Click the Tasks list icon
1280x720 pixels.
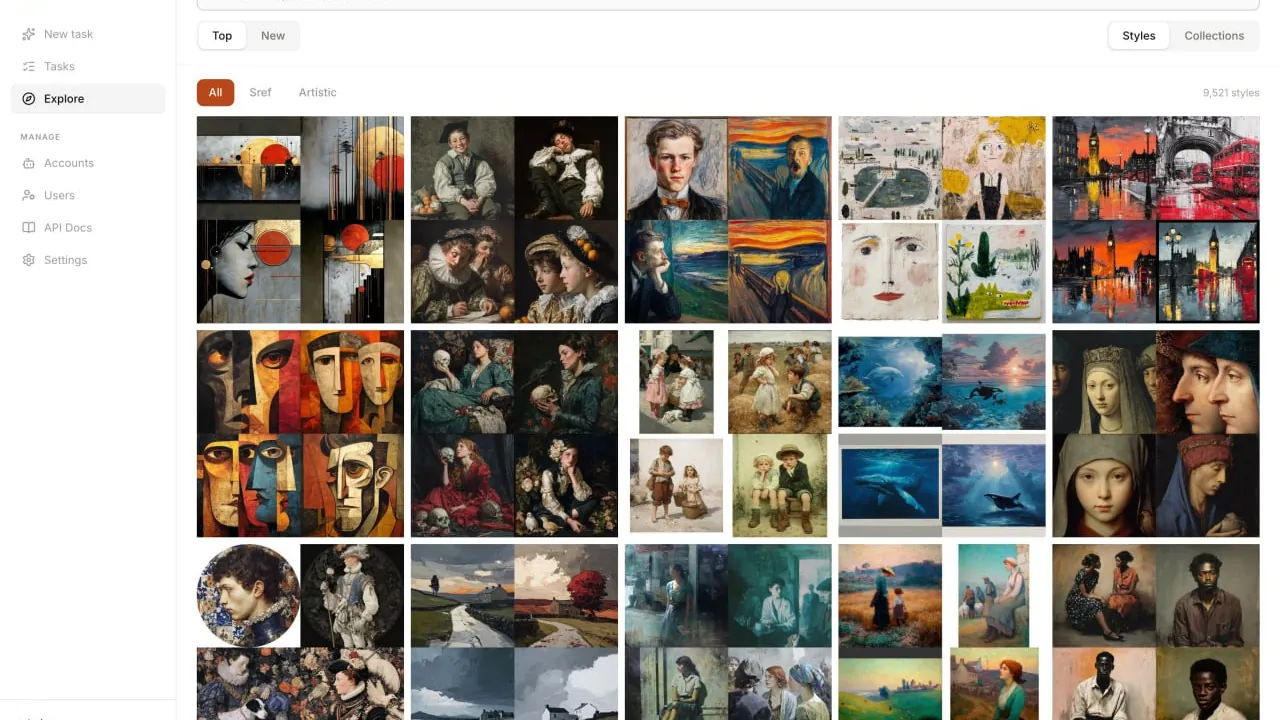click(x=29, y=66)
